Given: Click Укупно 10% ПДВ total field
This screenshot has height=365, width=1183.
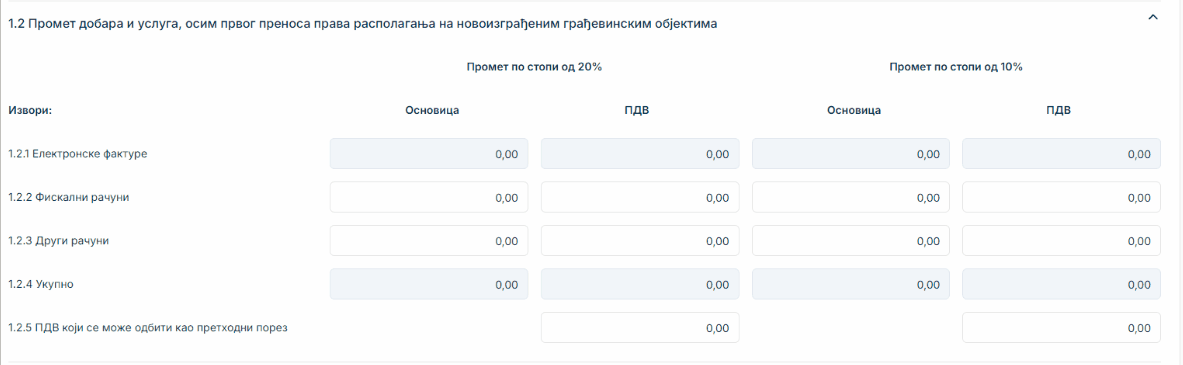Looking at the screenshot, I should [1062, 284].
